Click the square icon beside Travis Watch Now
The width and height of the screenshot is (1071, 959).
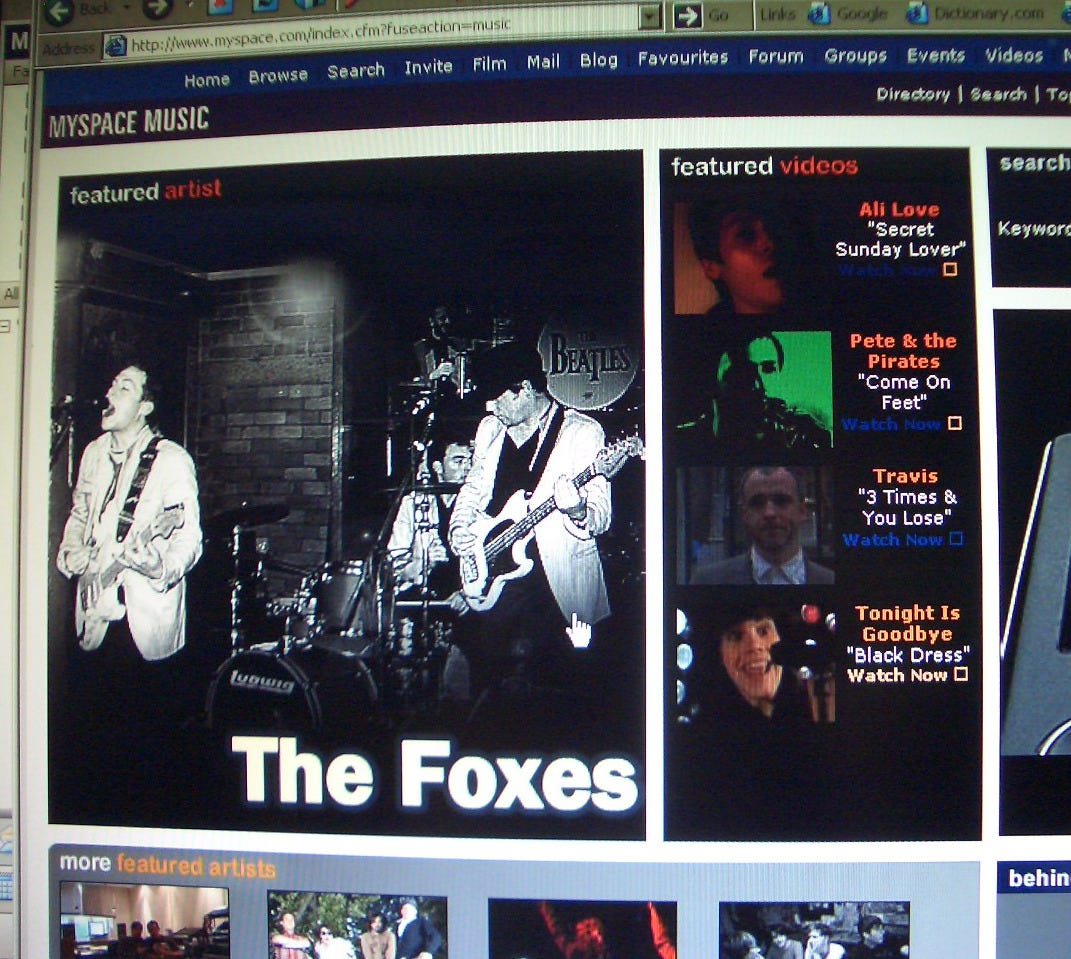point(956,539)
